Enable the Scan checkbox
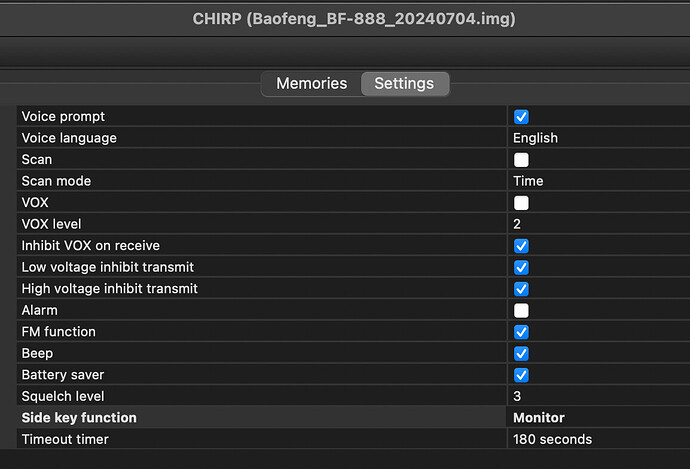The image size is (690, 469). point(521,160)
